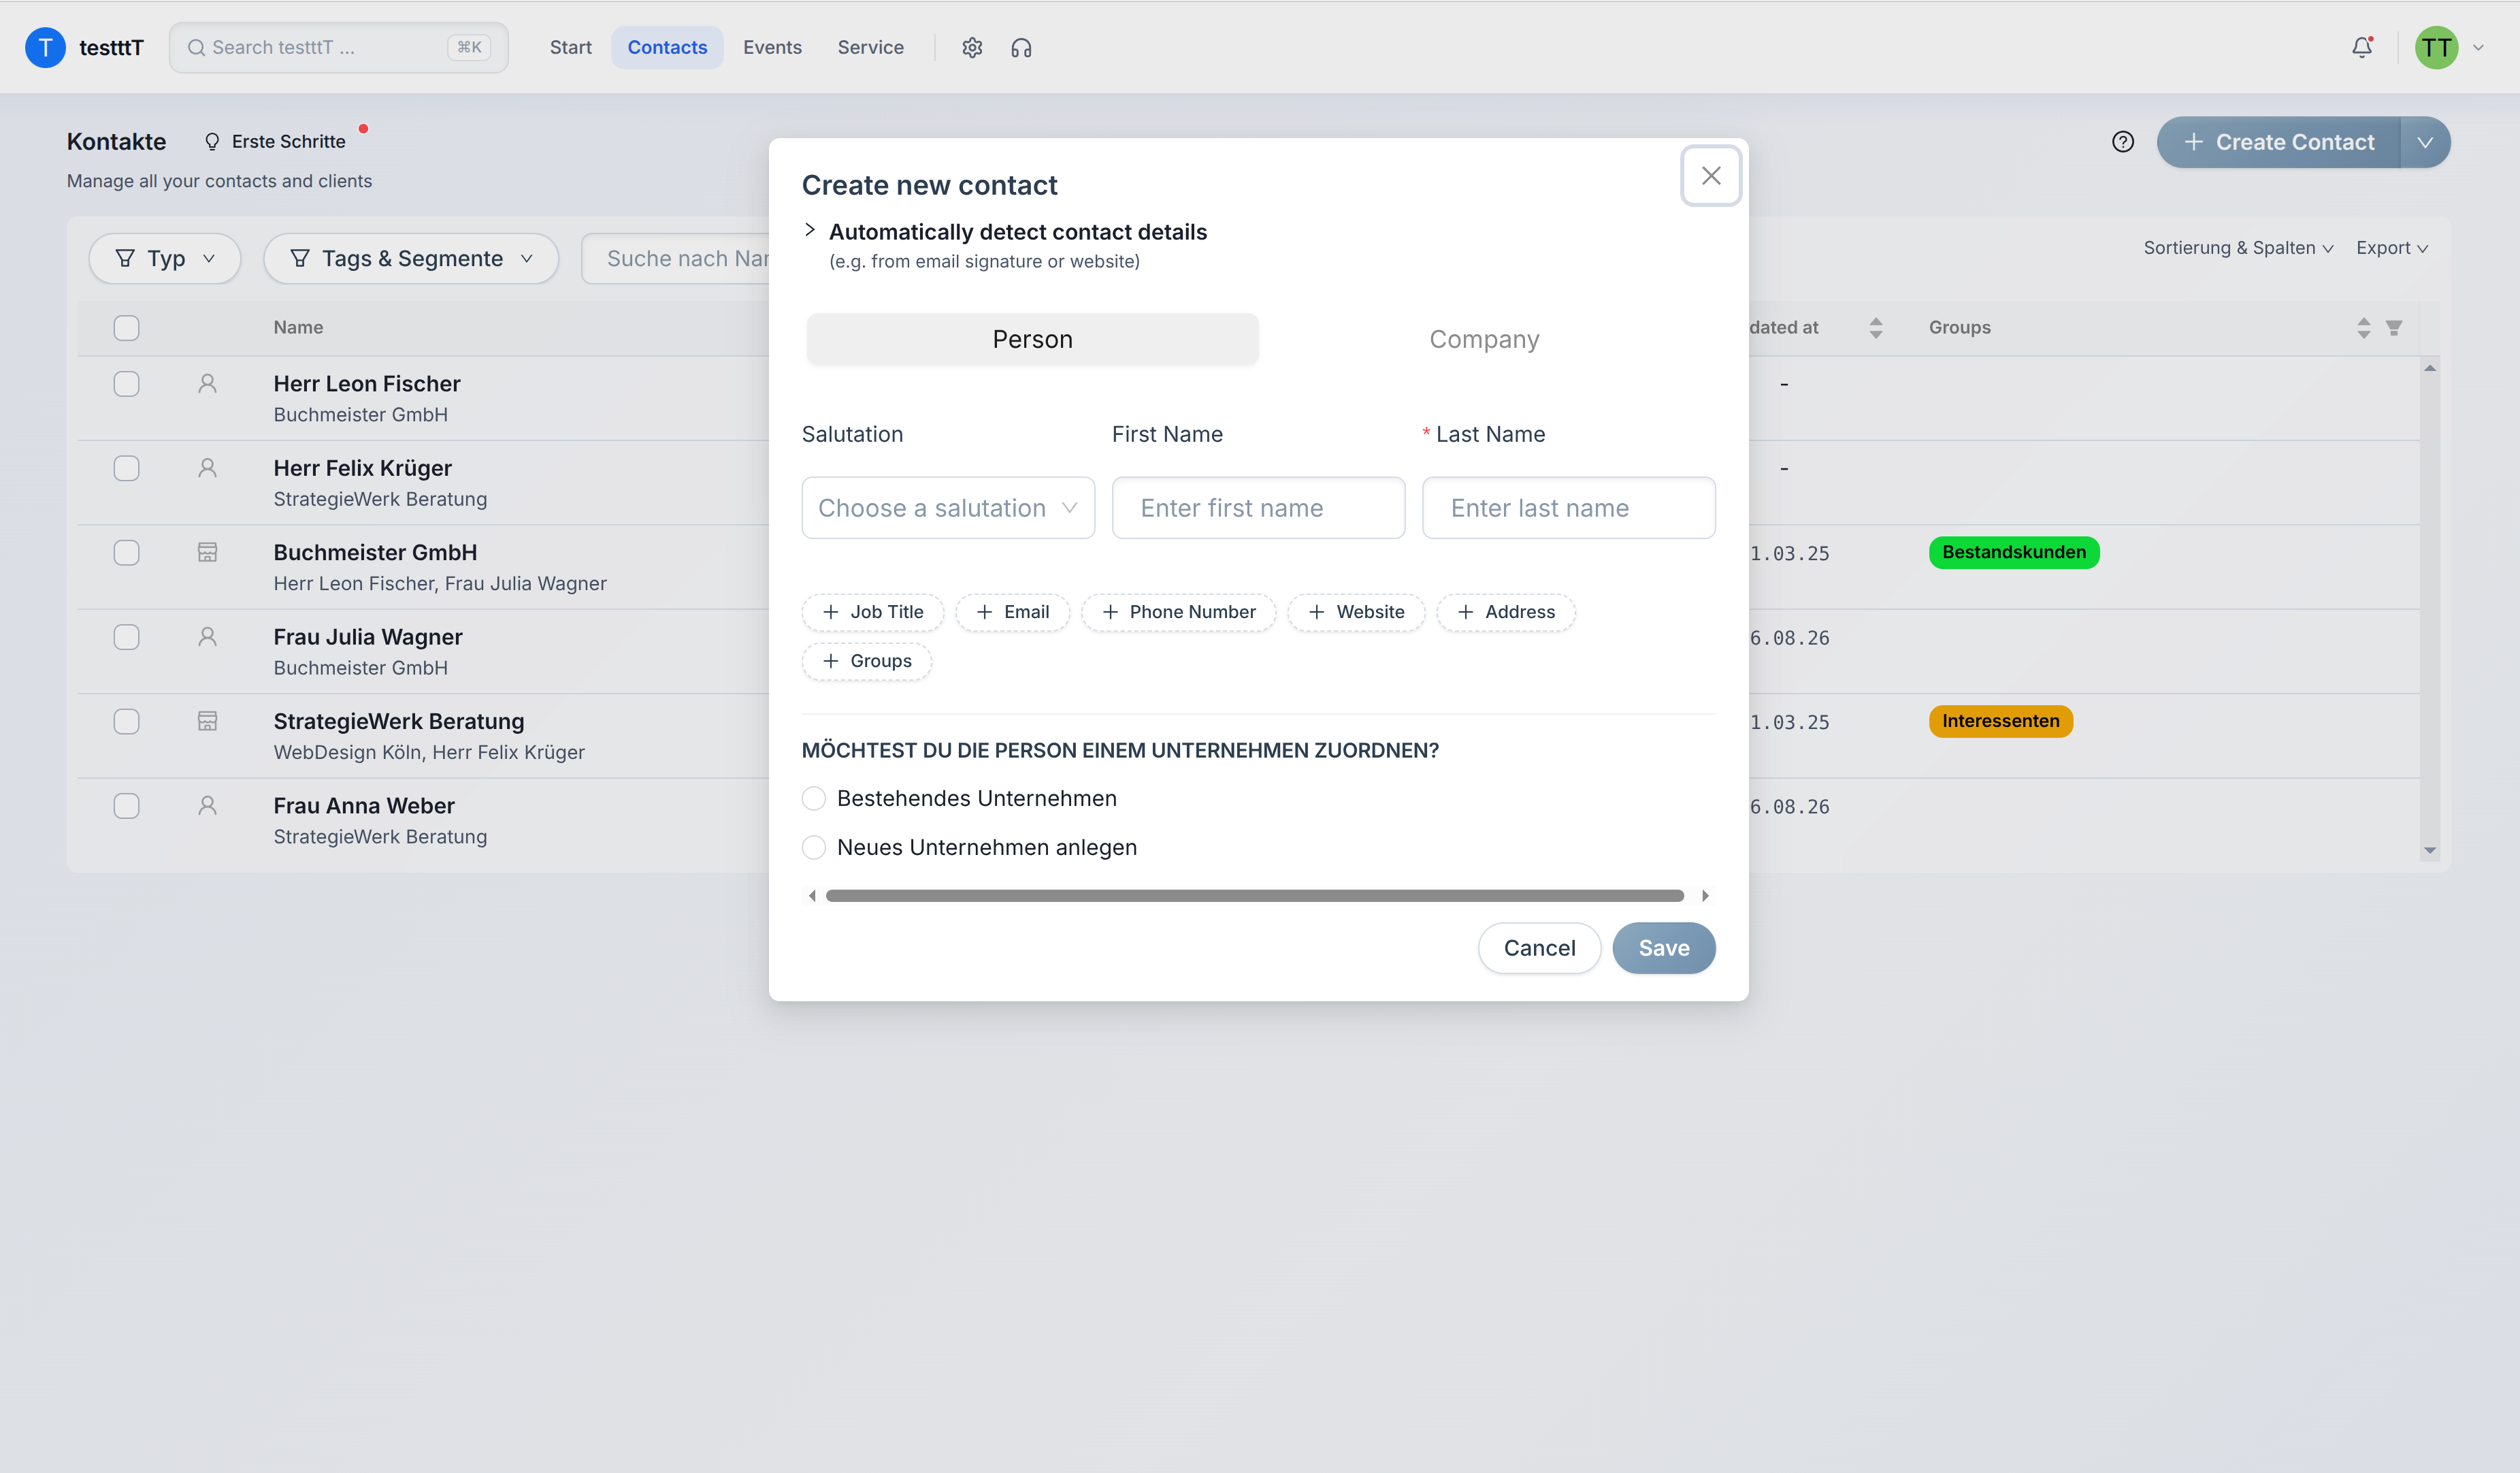Switch to the Person tab
2520x1473 pixels.
[x=1032, y=339]
